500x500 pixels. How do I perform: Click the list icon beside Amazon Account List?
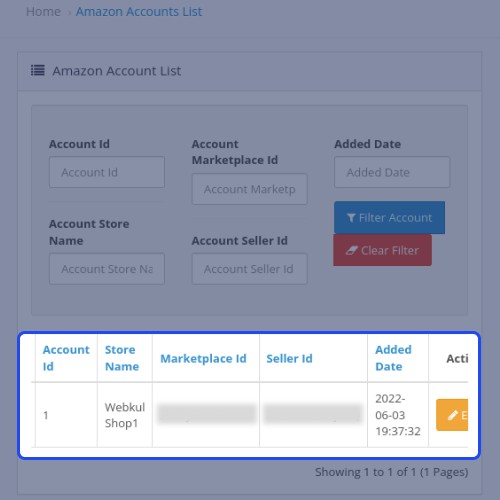[37, 70]
